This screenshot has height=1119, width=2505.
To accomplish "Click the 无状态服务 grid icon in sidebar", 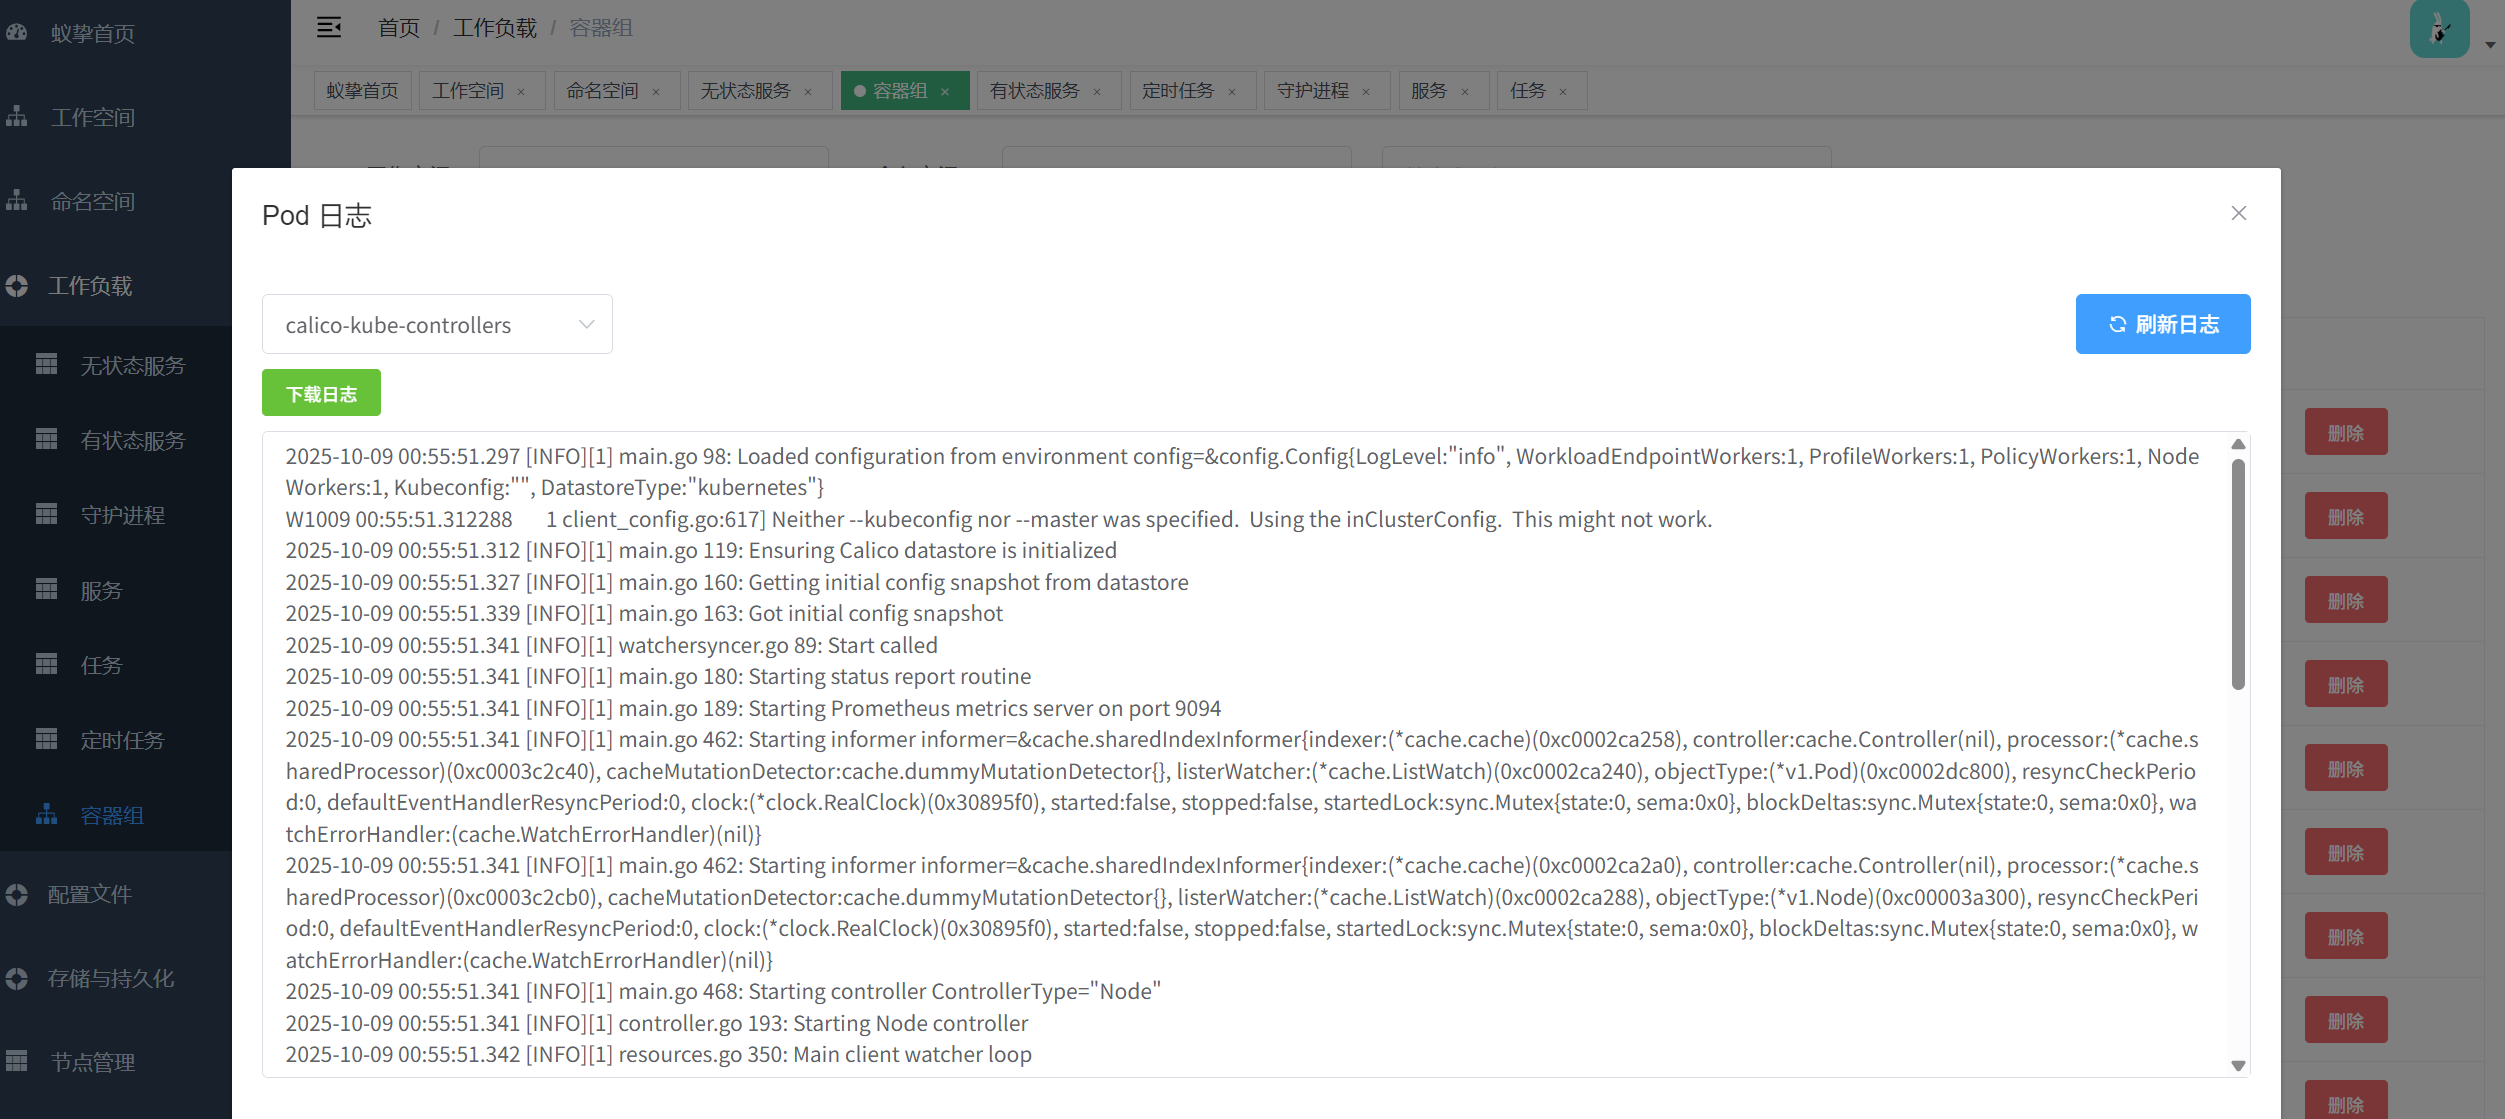I will pyautogui.click(x=46, y=365).
